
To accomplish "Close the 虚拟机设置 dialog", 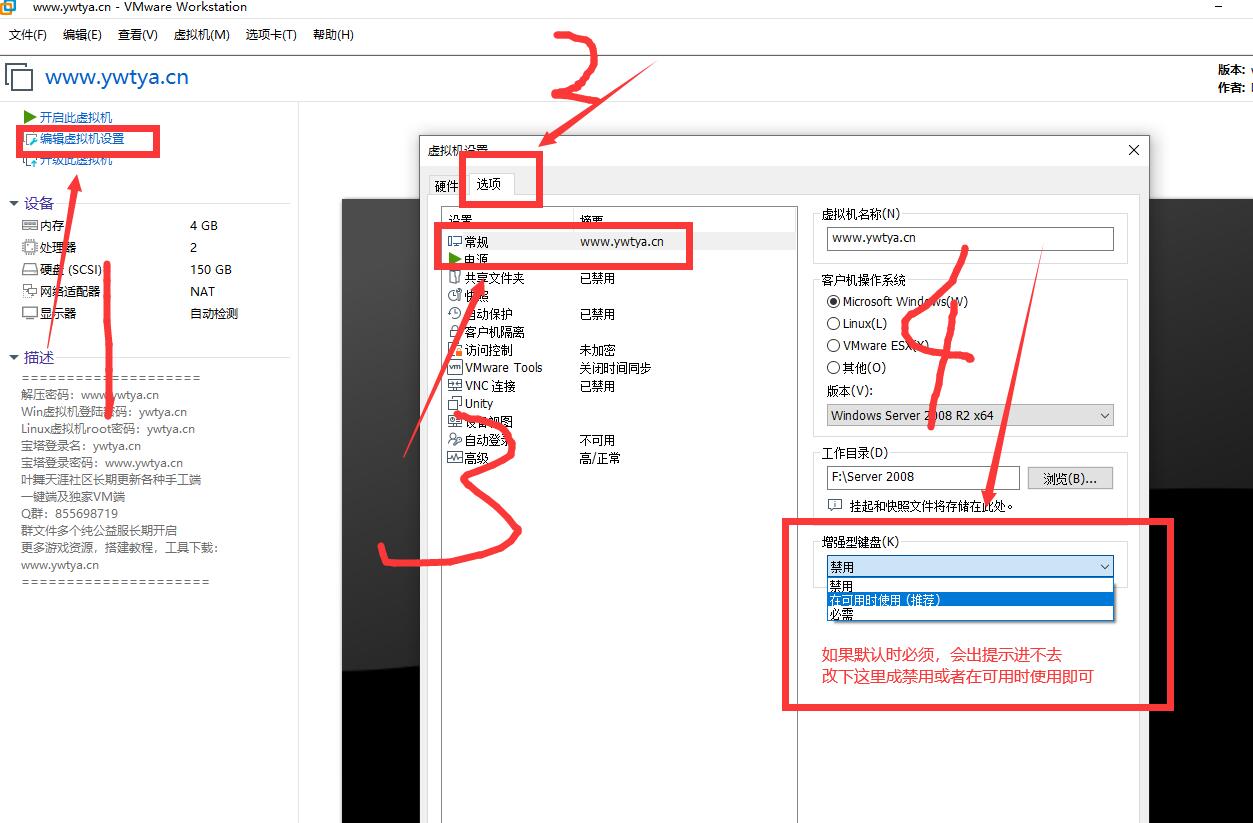I will [x=1133, y=150].
